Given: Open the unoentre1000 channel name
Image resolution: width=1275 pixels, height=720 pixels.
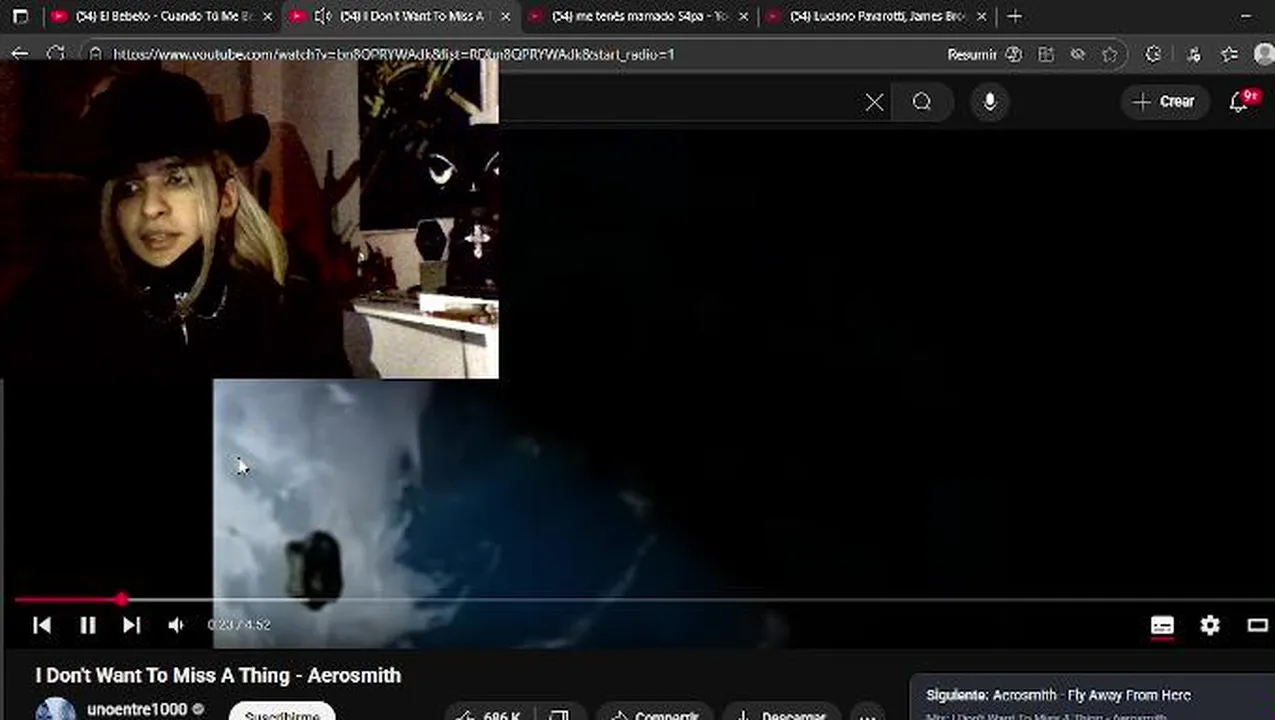Looking at the screenshot, I should (x=137, y=709).
